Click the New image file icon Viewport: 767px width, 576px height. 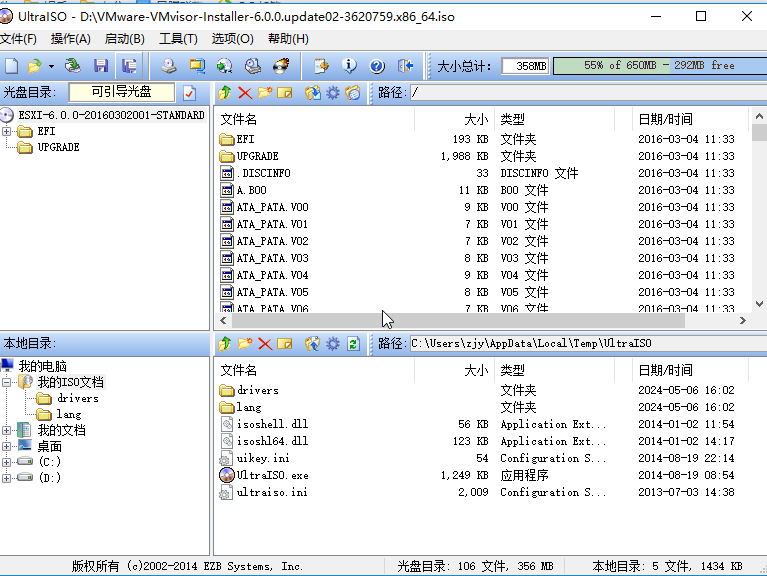[11, 66]
